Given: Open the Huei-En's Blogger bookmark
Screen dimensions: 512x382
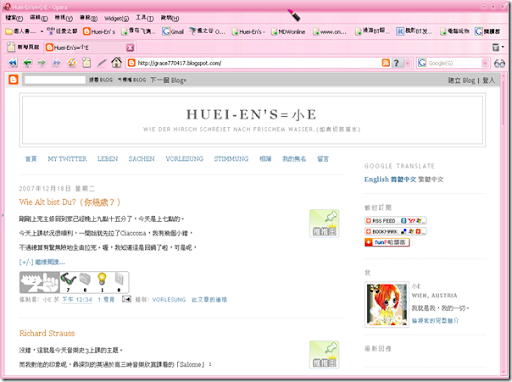Looking at the screenshot, I should pyautogui.click(x=99, y=31).
